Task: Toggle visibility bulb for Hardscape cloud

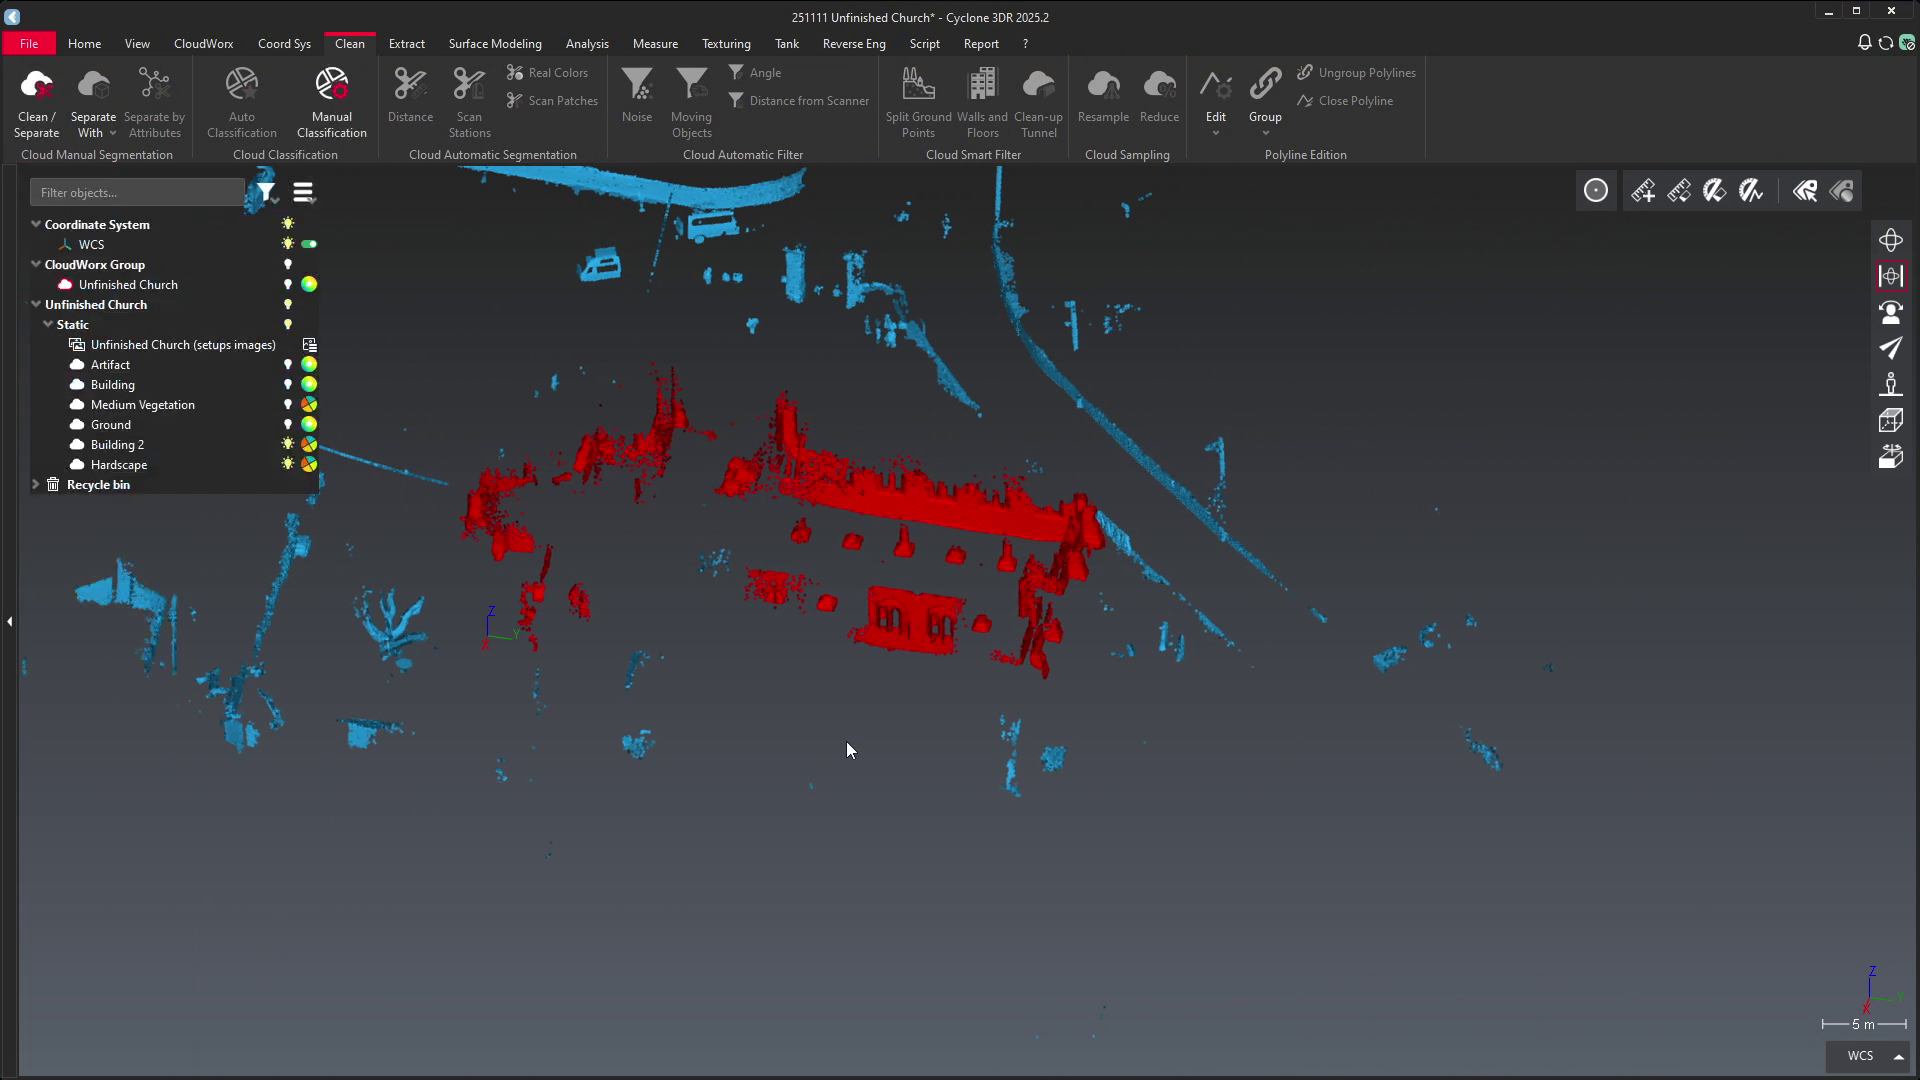Action: pos(288,464)
